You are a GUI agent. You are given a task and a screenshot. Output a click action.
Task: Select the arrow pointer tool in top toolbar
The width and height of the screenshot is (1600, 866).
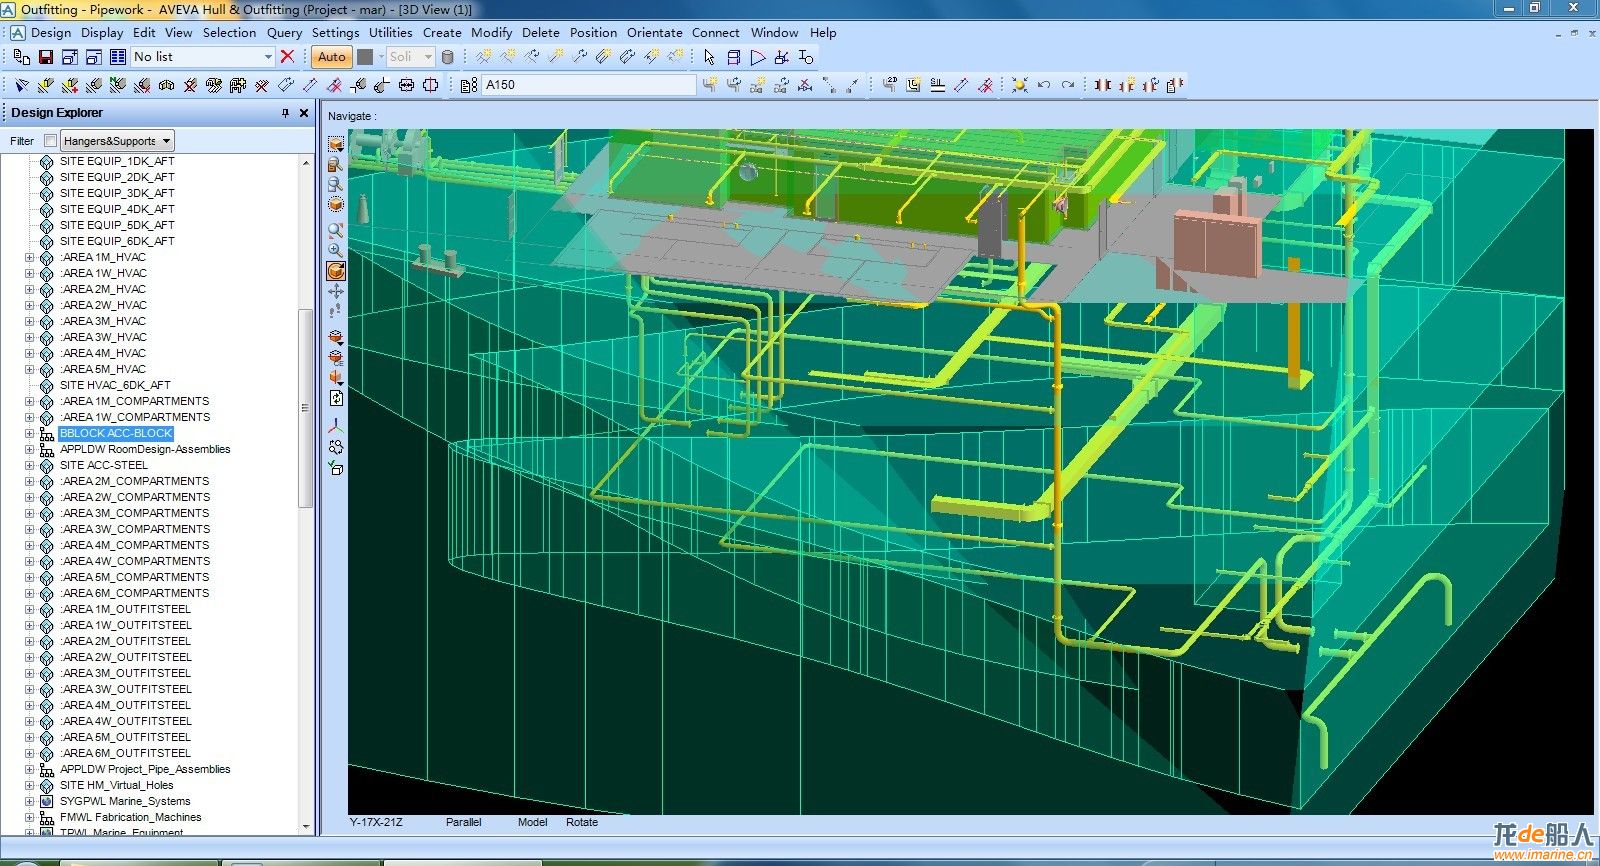coord(710,57)
